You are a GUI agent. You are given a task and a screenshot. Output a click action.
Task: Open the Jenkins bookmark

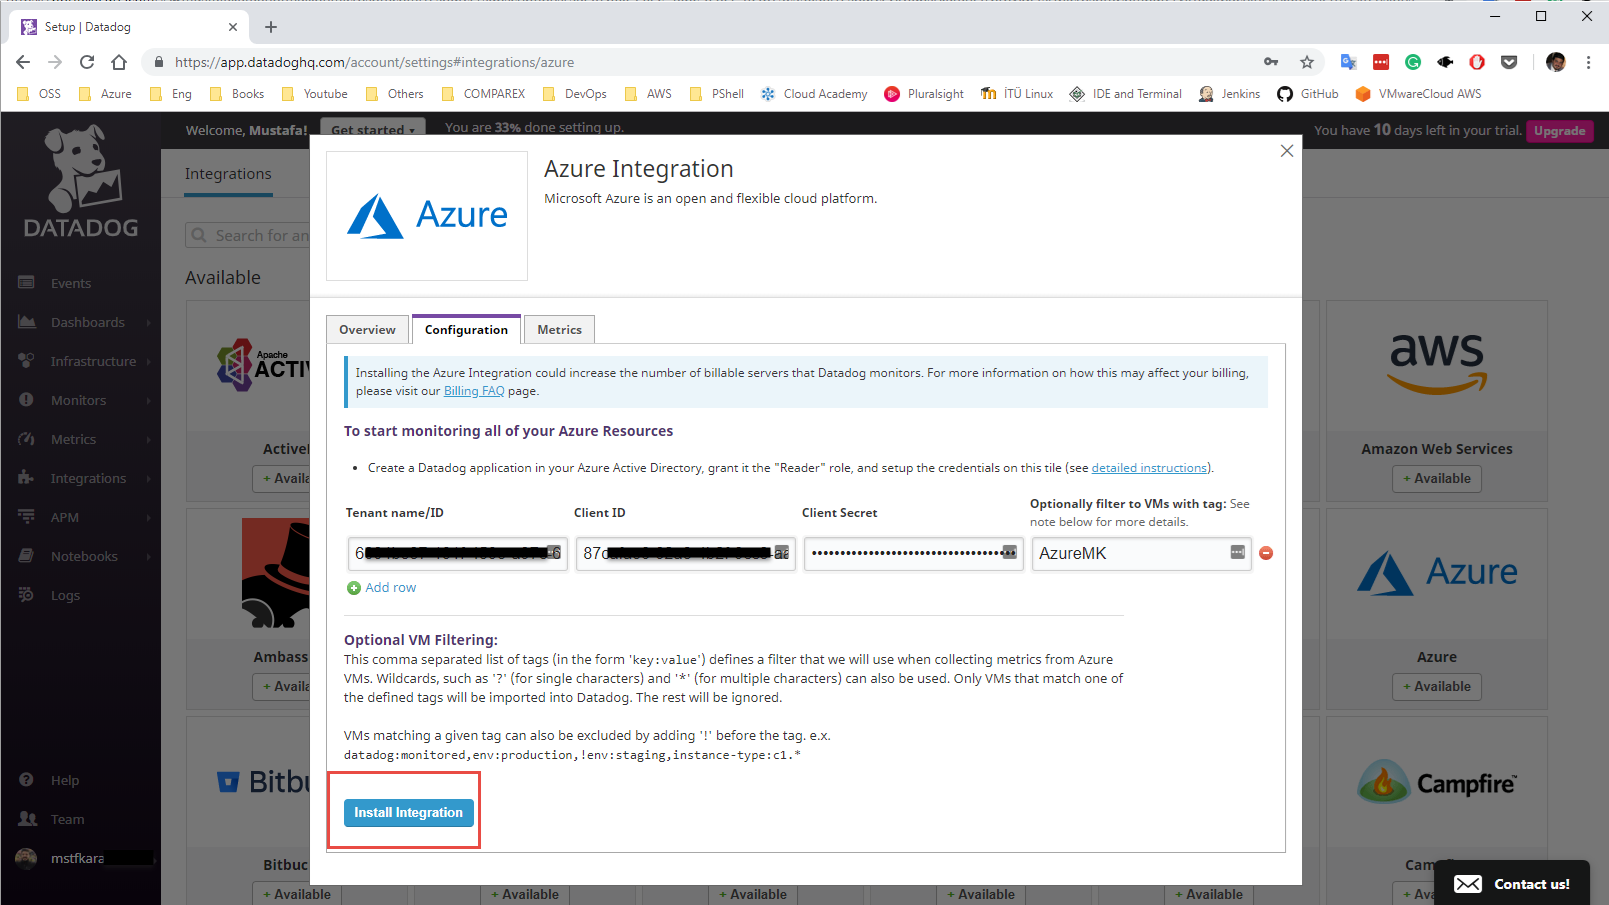[x=1230, y=94]
